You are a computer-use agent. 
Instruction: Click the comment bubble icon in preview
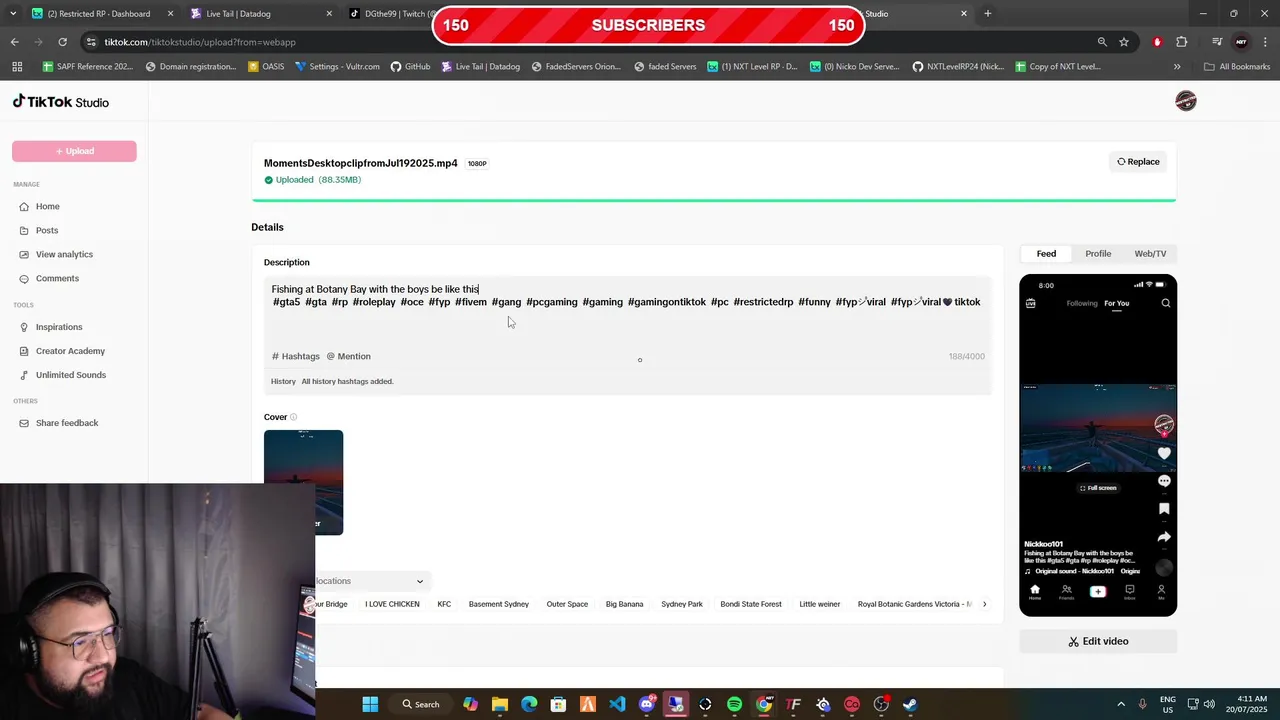coord(1164,481)
